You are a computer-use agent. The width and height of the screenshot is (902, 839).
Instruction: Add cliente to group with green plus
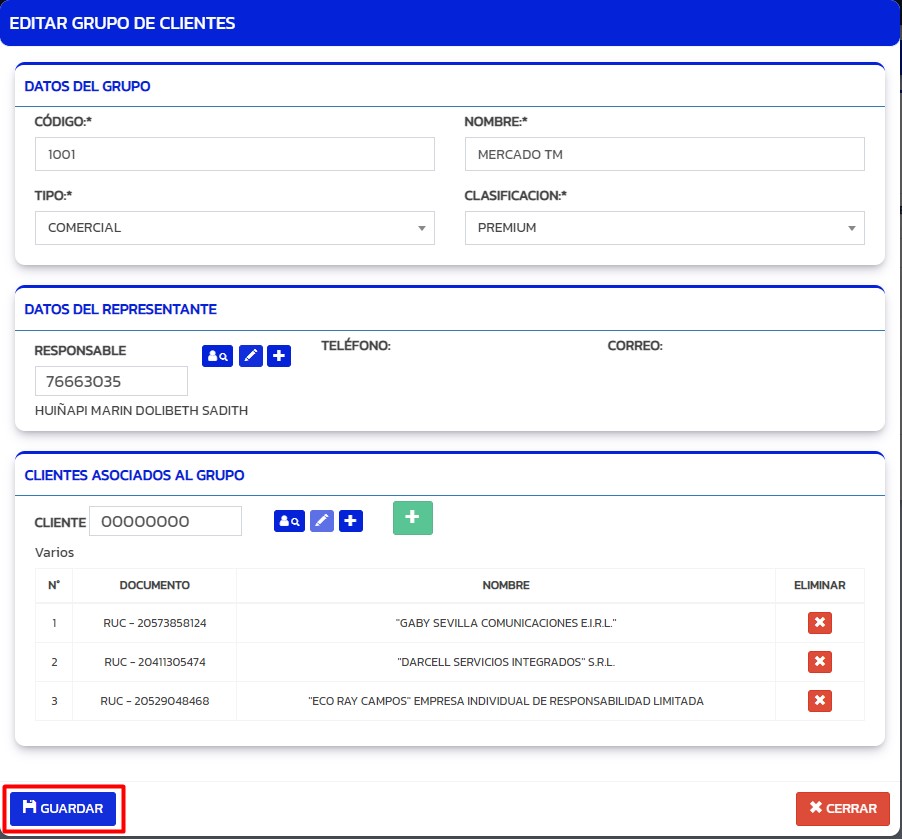pos(412,517)
